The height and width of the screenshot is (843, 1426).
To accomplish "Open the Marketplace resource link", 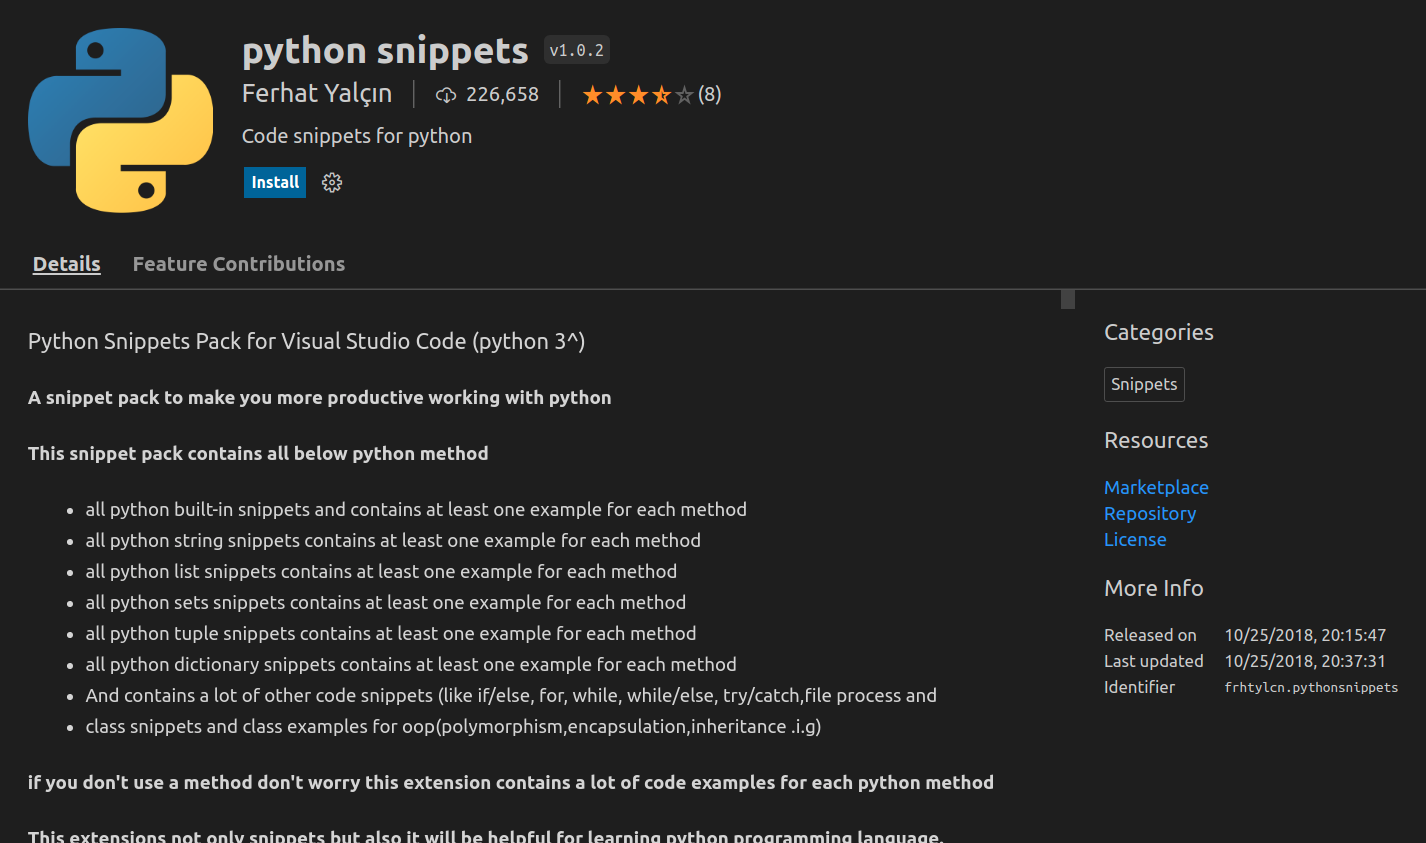I will [1156, 487].
